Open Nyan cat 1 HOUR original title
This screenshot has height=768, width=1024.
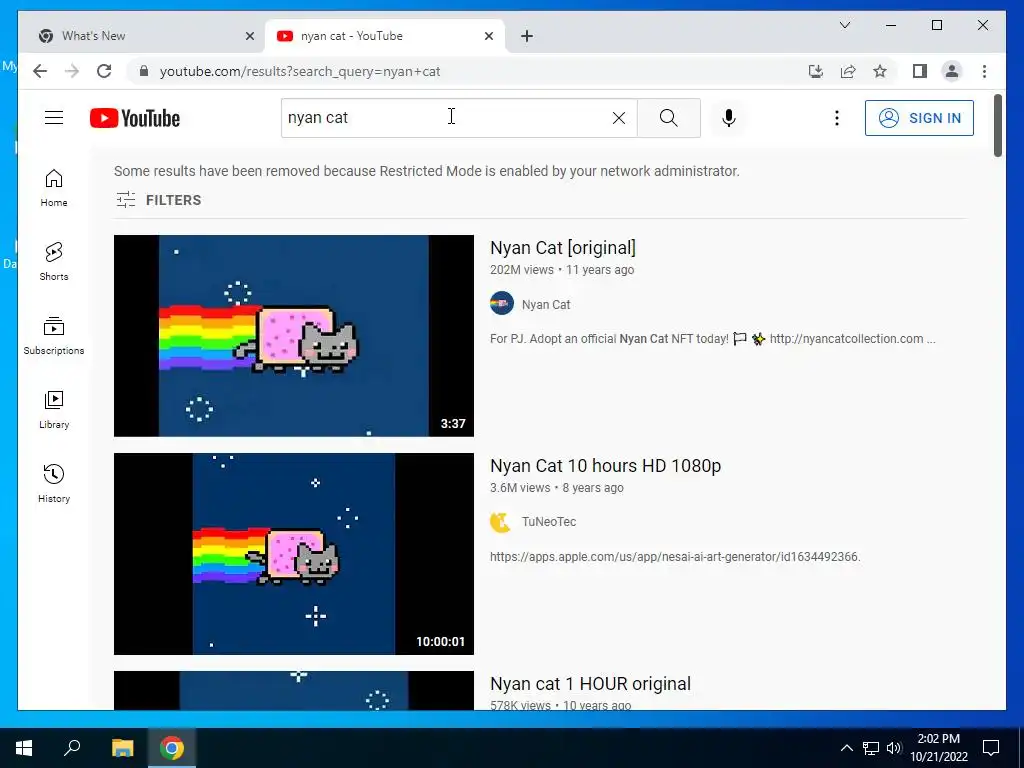coord(590,684)
